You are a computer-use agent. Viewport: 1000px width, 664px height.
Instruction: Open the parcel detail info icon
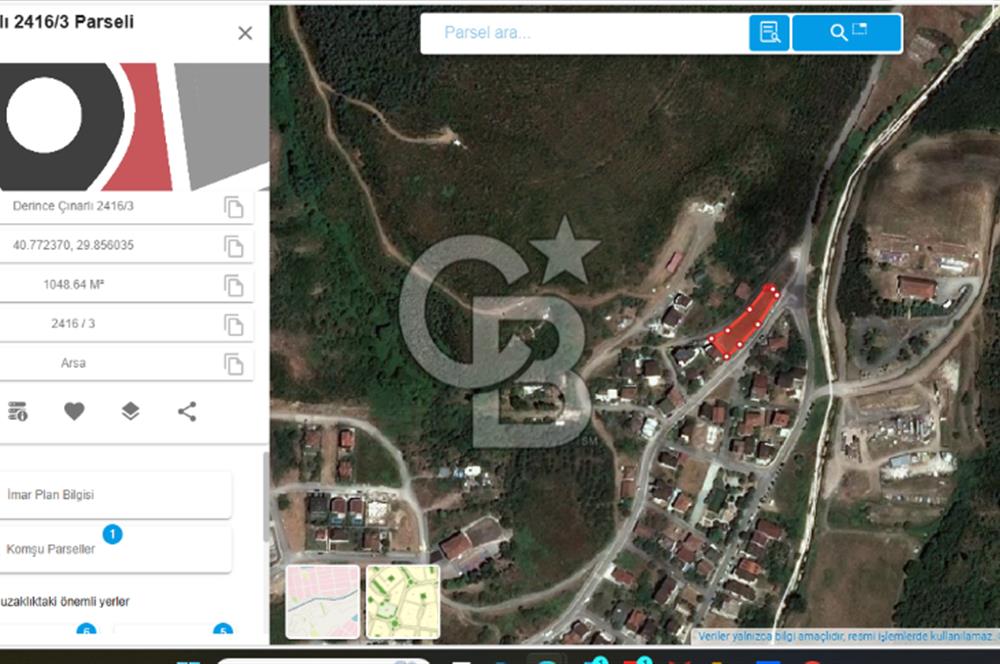point(17,411)
